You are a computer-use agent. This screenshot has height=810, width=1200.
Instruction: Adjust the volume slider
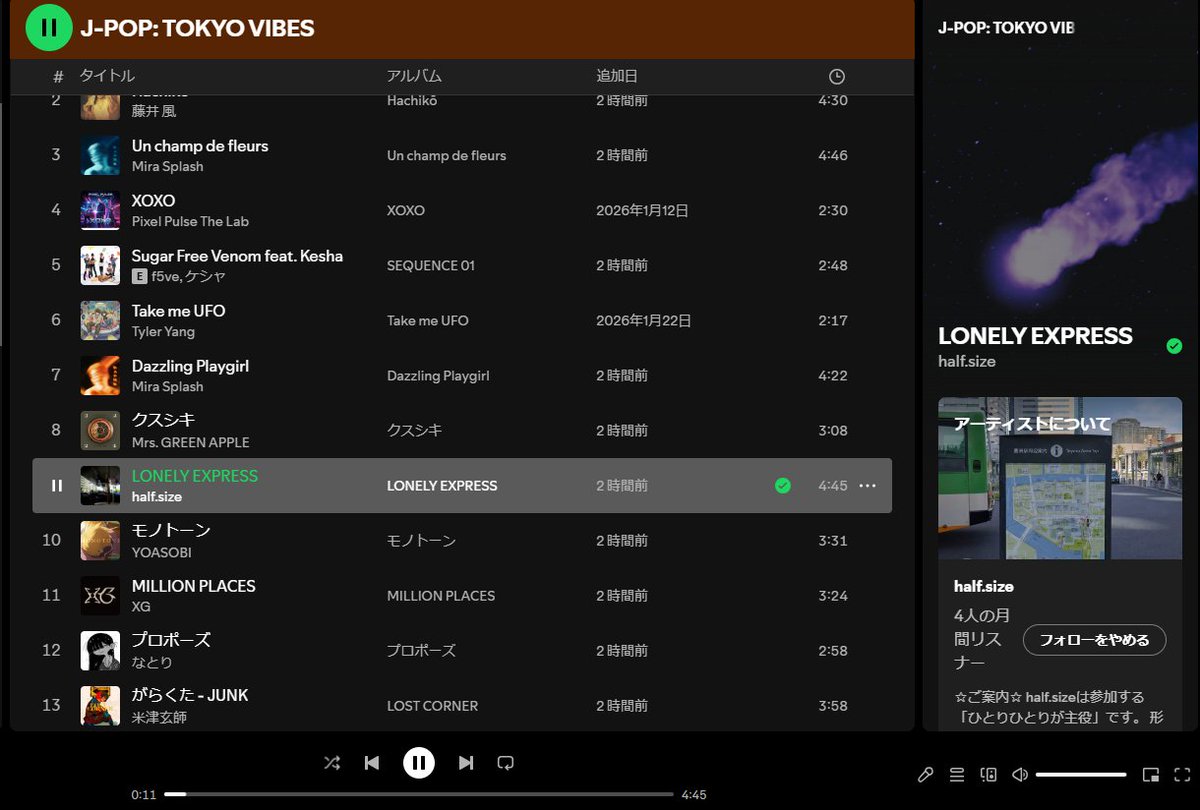(x=1081, y=775)
